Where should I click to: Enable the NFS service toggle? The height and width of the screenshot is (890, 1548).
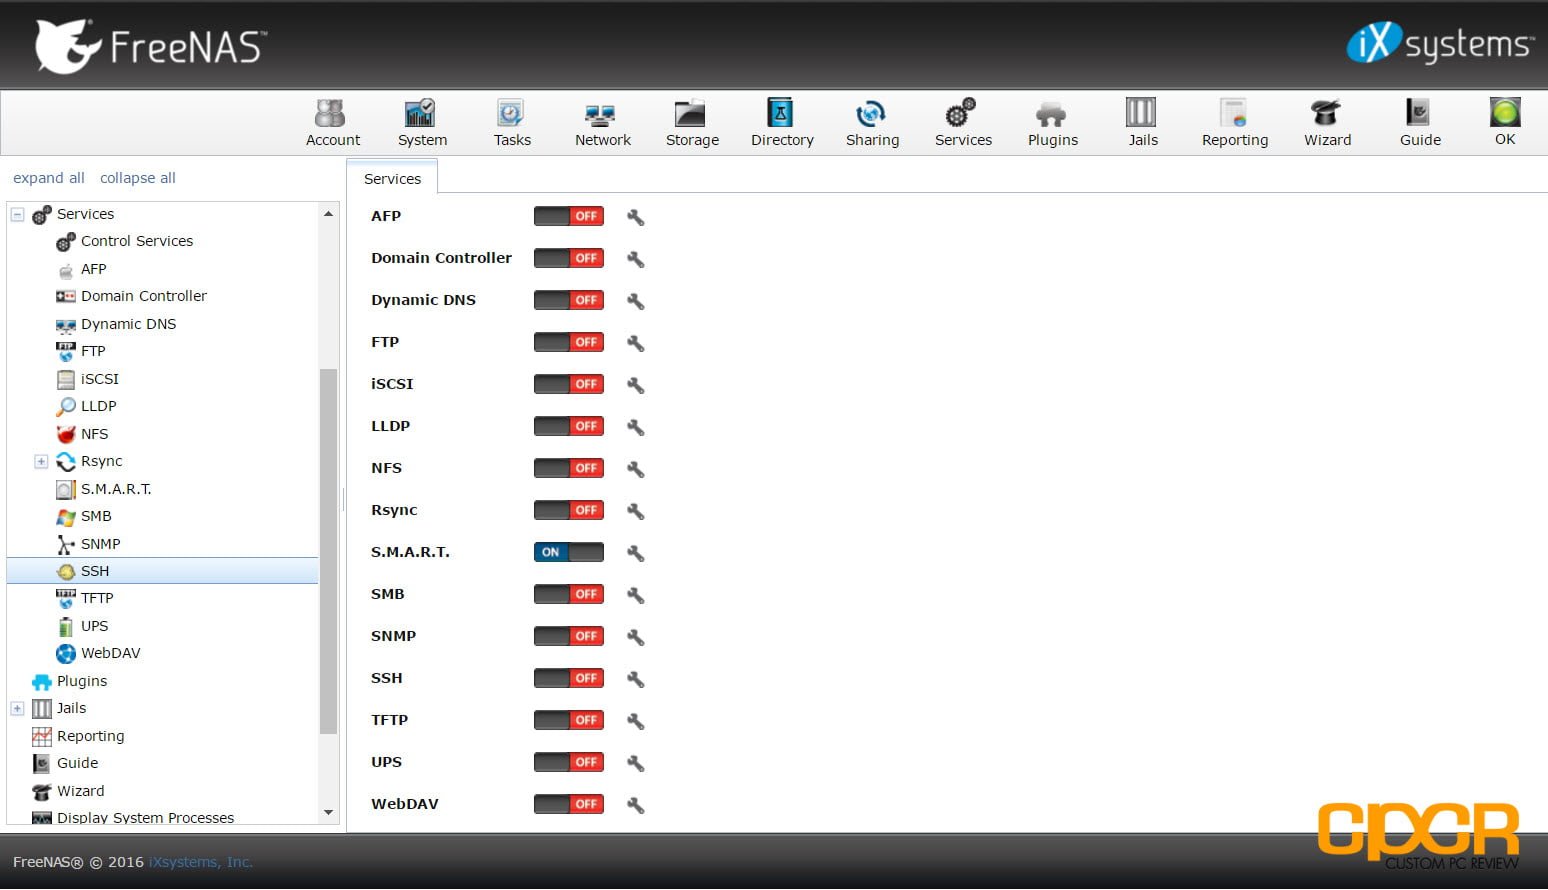(569, 468)
